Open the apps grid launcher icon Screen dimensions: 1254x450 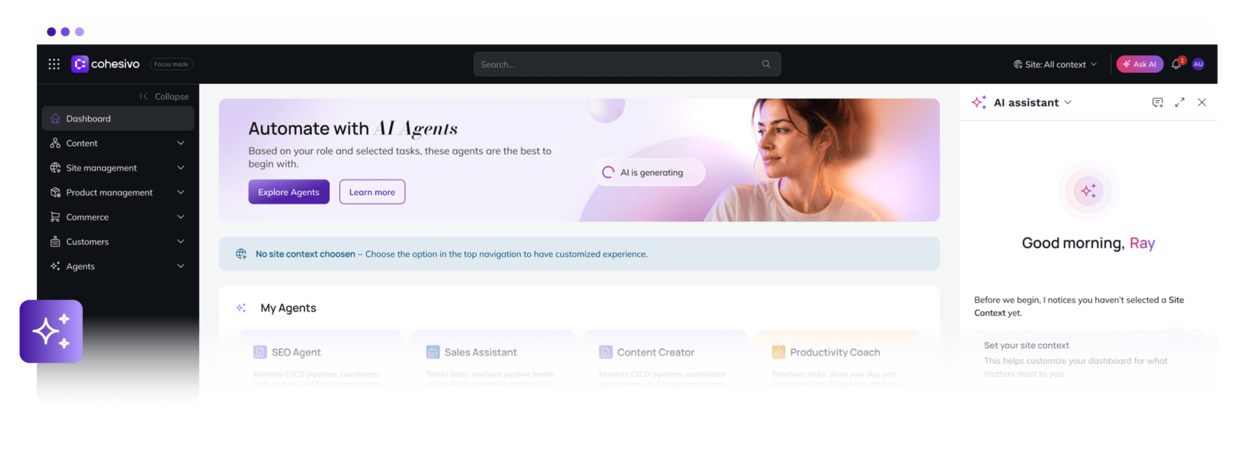point(54,64)
